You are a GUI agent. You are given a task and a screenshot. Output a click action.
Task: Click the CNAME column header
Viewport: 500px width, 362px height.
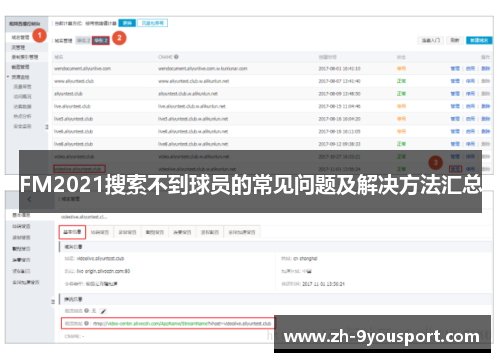(x=165, y=57)
